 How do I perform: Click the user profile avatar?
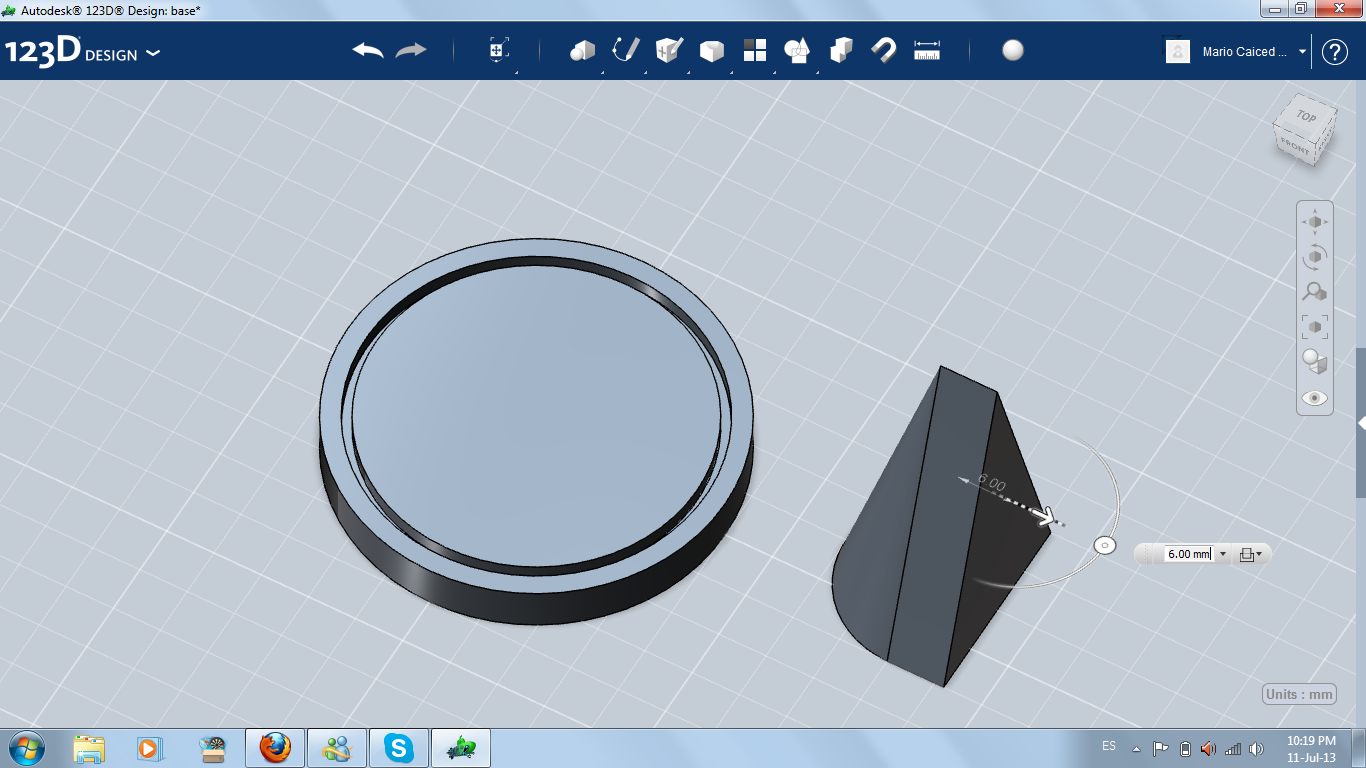click(x=1178, y=52)
